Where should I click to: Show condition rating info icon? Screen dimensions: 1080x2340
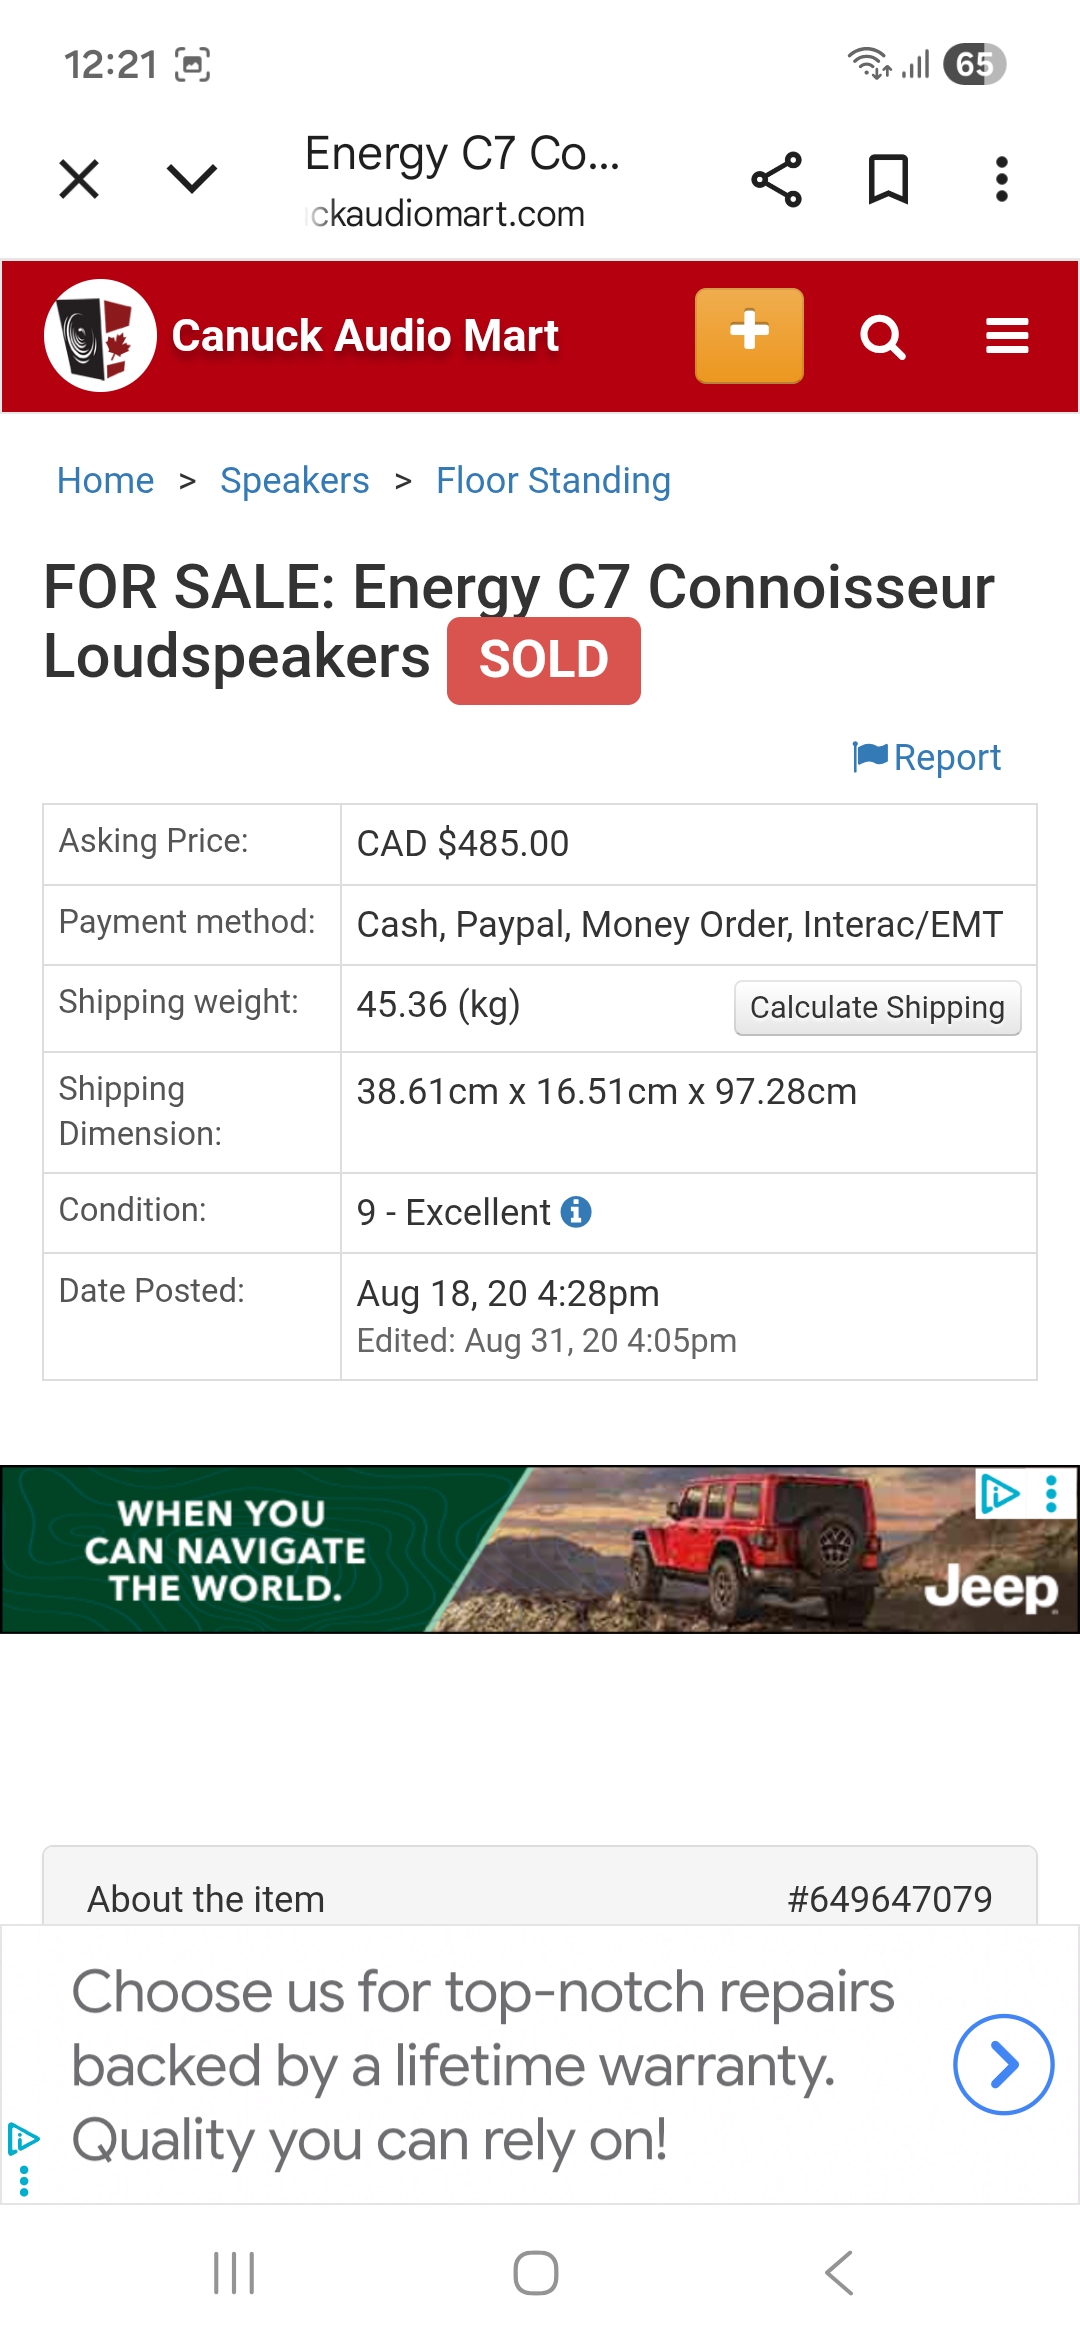click(x=576, y=1212)
